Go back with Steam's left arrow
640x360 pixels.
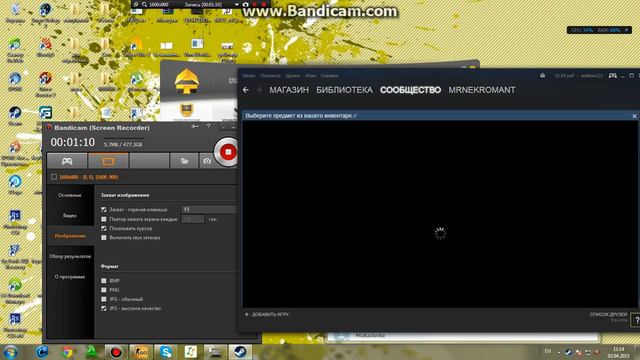[246, 90]
